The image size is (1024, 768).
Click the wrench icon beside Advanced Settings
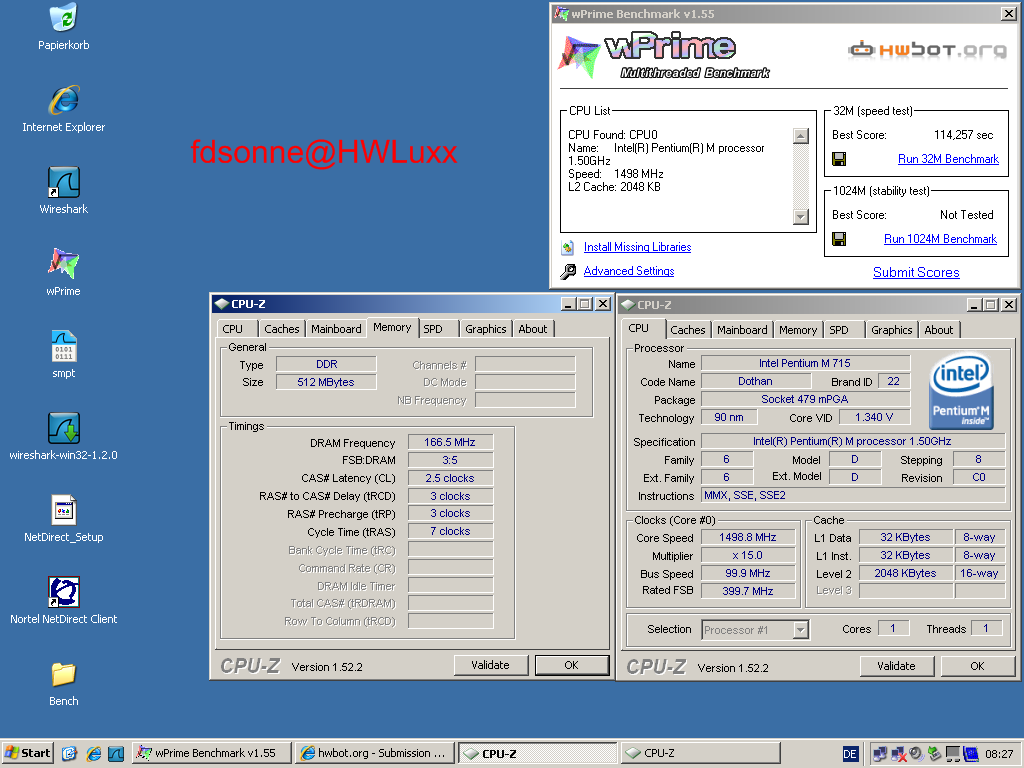tap(568, 271)
